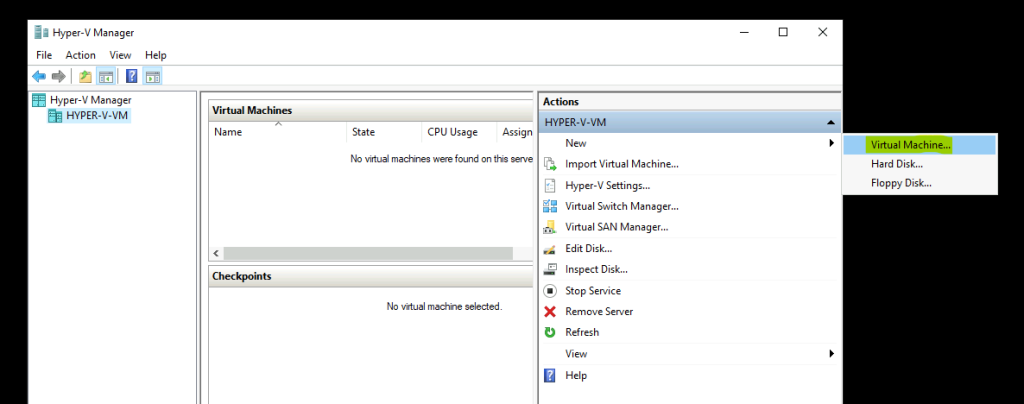
Task: Sort by the CPU Usage column header
Action: coord(458,132)
